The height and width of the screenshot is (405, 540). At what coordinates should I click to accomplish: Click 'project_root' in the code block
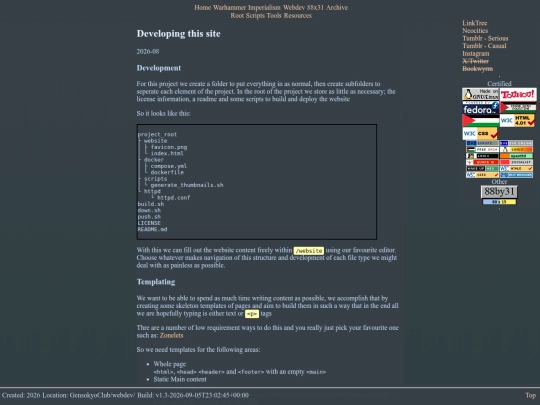click(x=157, y=134)
